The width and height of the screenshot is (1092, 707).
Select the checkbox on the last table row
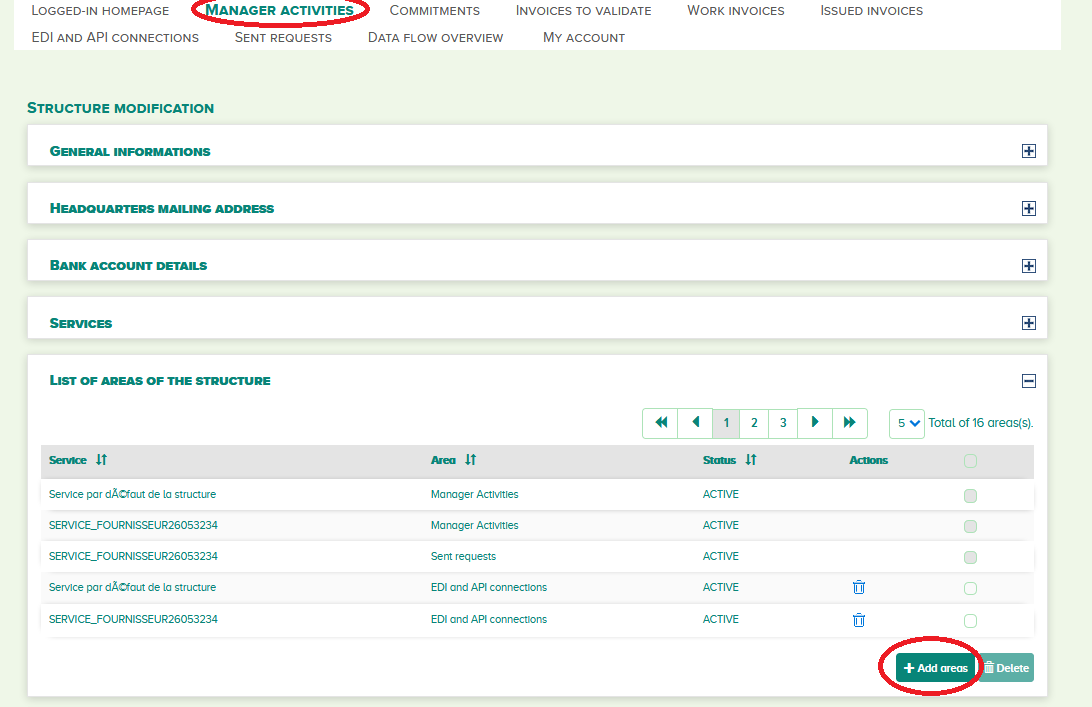click(x=969, y=620)
